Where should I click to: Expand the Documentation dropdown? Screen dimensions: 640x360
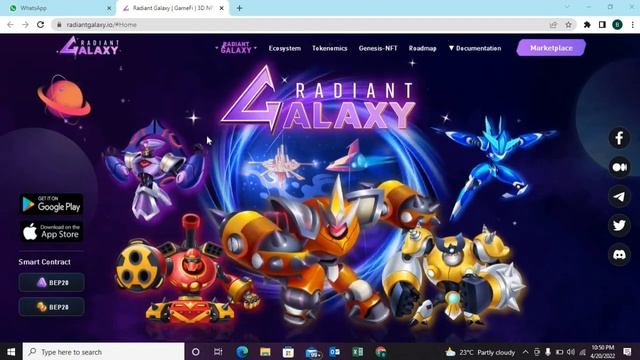click(x=475, y=48)
